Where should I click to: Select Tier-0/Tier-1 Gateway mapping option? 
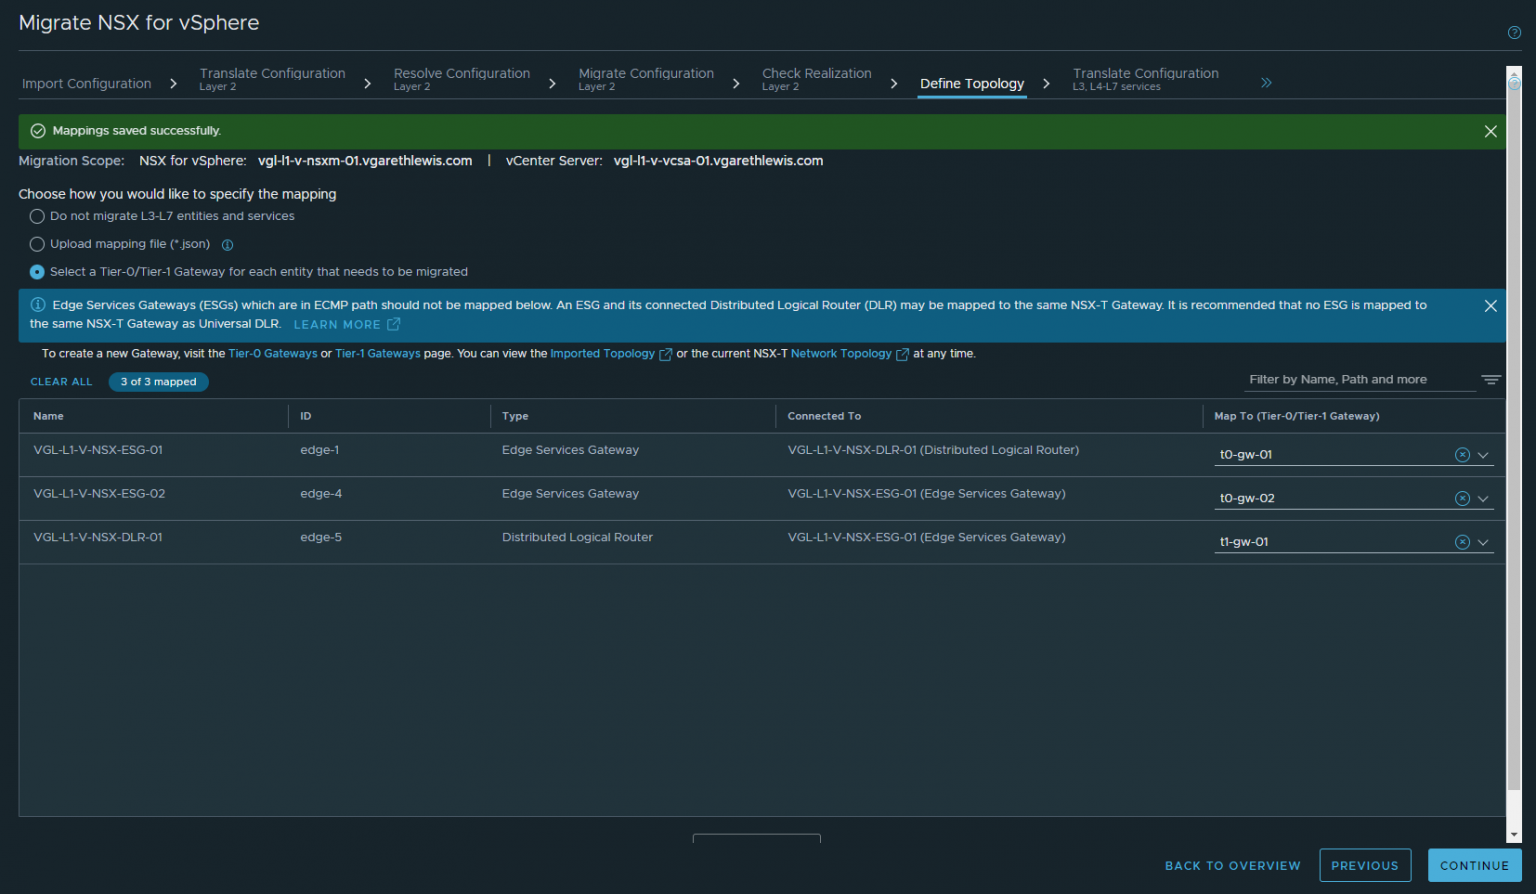point(37,271)
